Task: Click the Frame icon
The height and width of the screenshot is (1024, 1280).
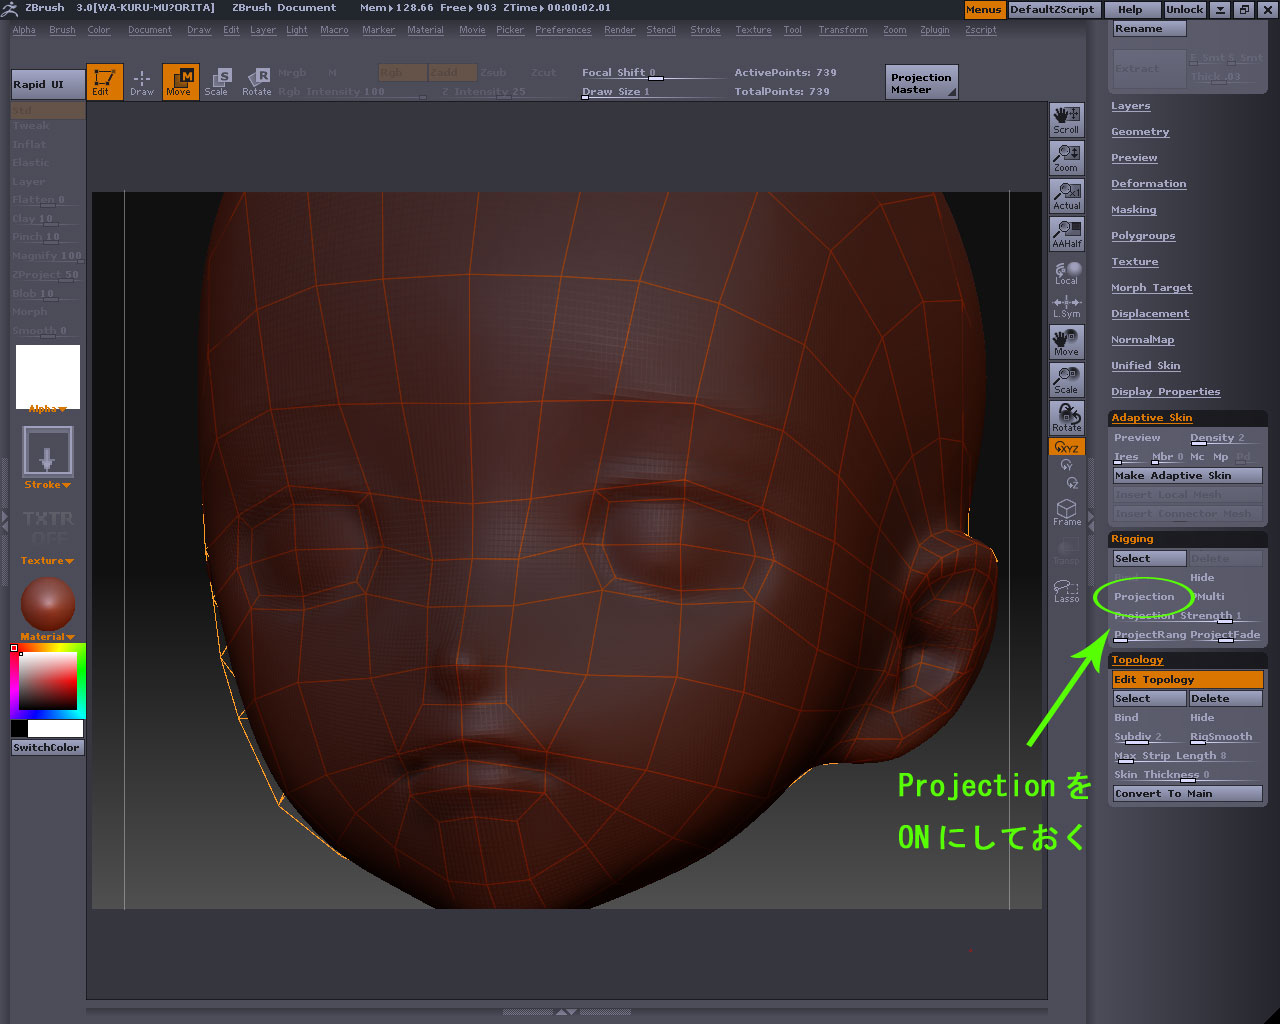Action: [1066, 512]
